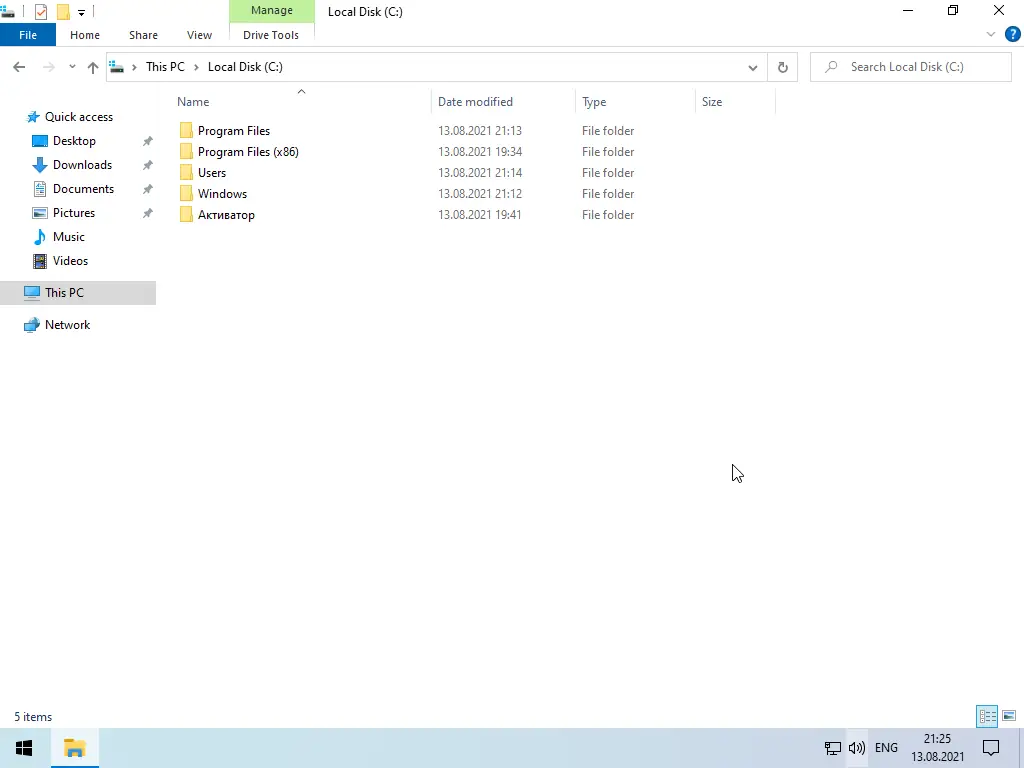
Task: Open Videos in the navigation pane
Action: click(x=70, y=261)
